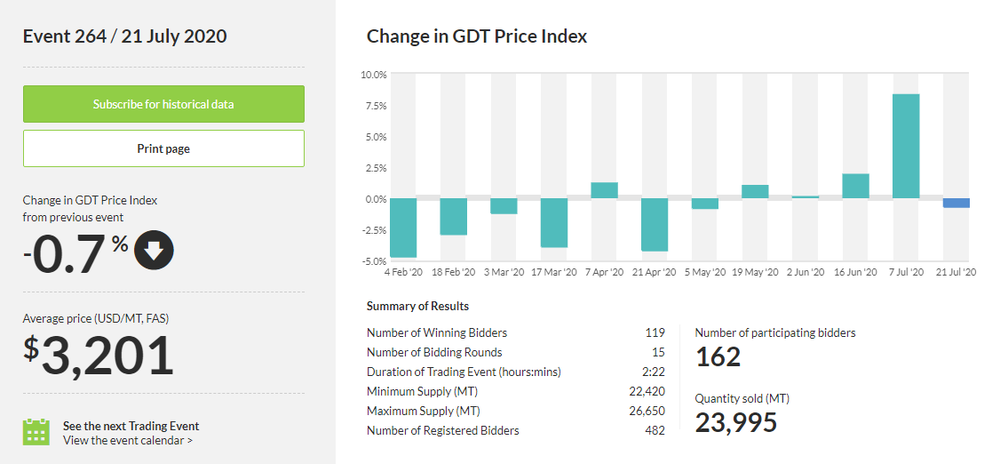Select the 17 Mar '20 chart bar
Image resolution: width=1000 pixels, height=464 pixels.
pos(554,222)
